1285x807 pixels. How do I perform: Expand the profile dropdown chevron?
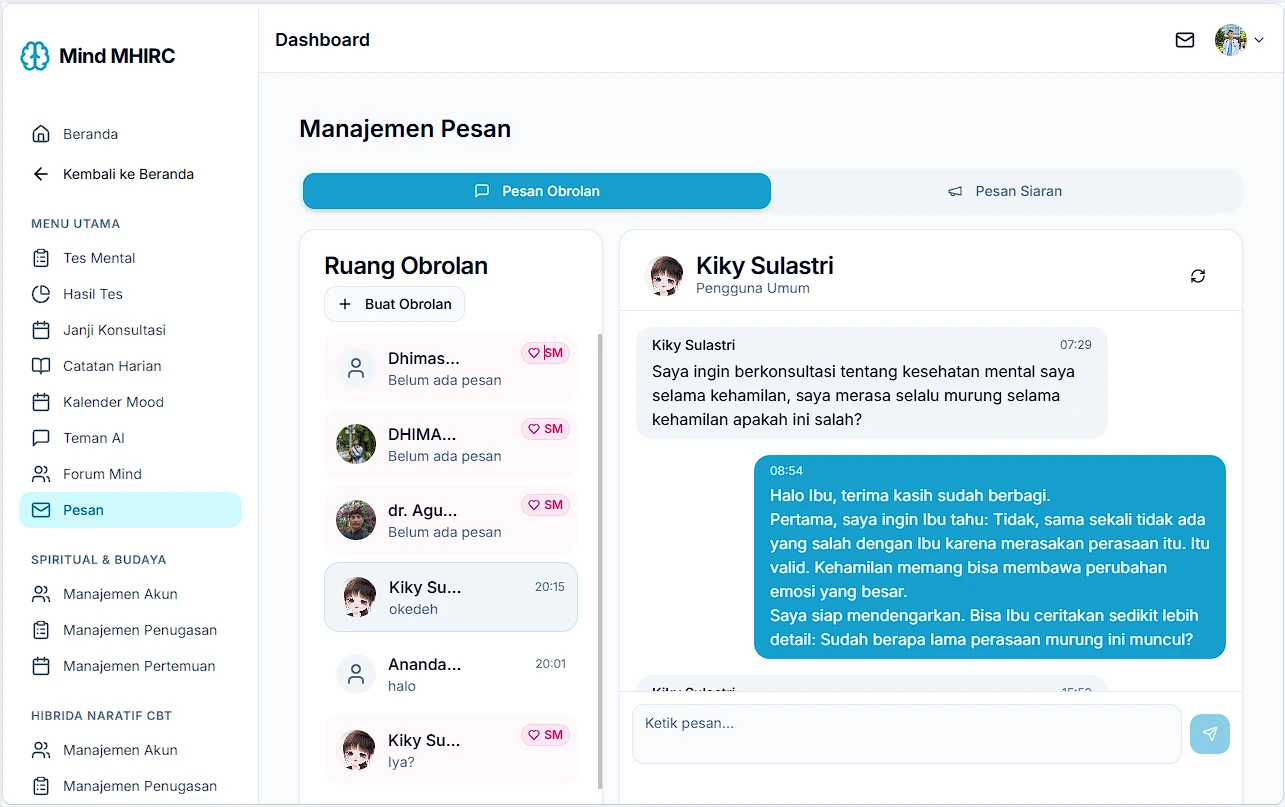1259,41
